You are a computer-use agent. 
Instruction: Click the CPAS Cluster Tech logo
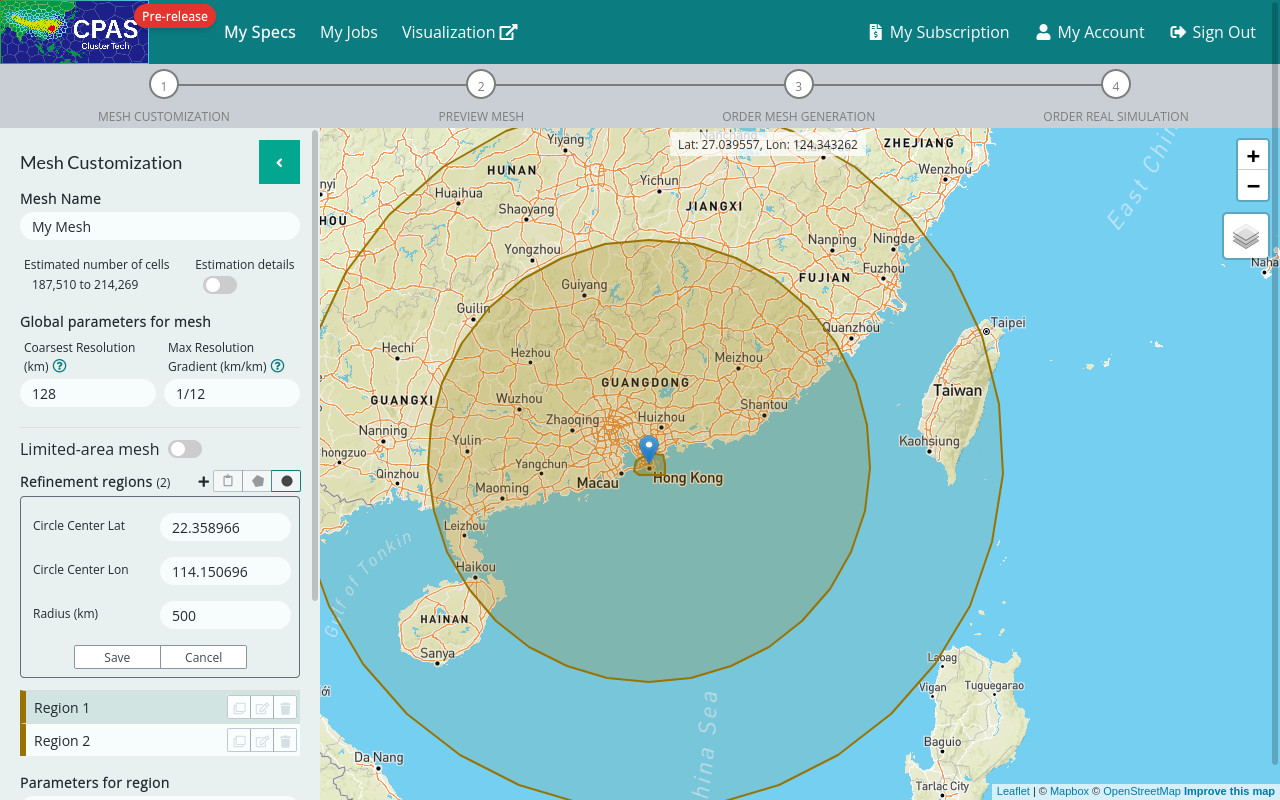point(74,32)
